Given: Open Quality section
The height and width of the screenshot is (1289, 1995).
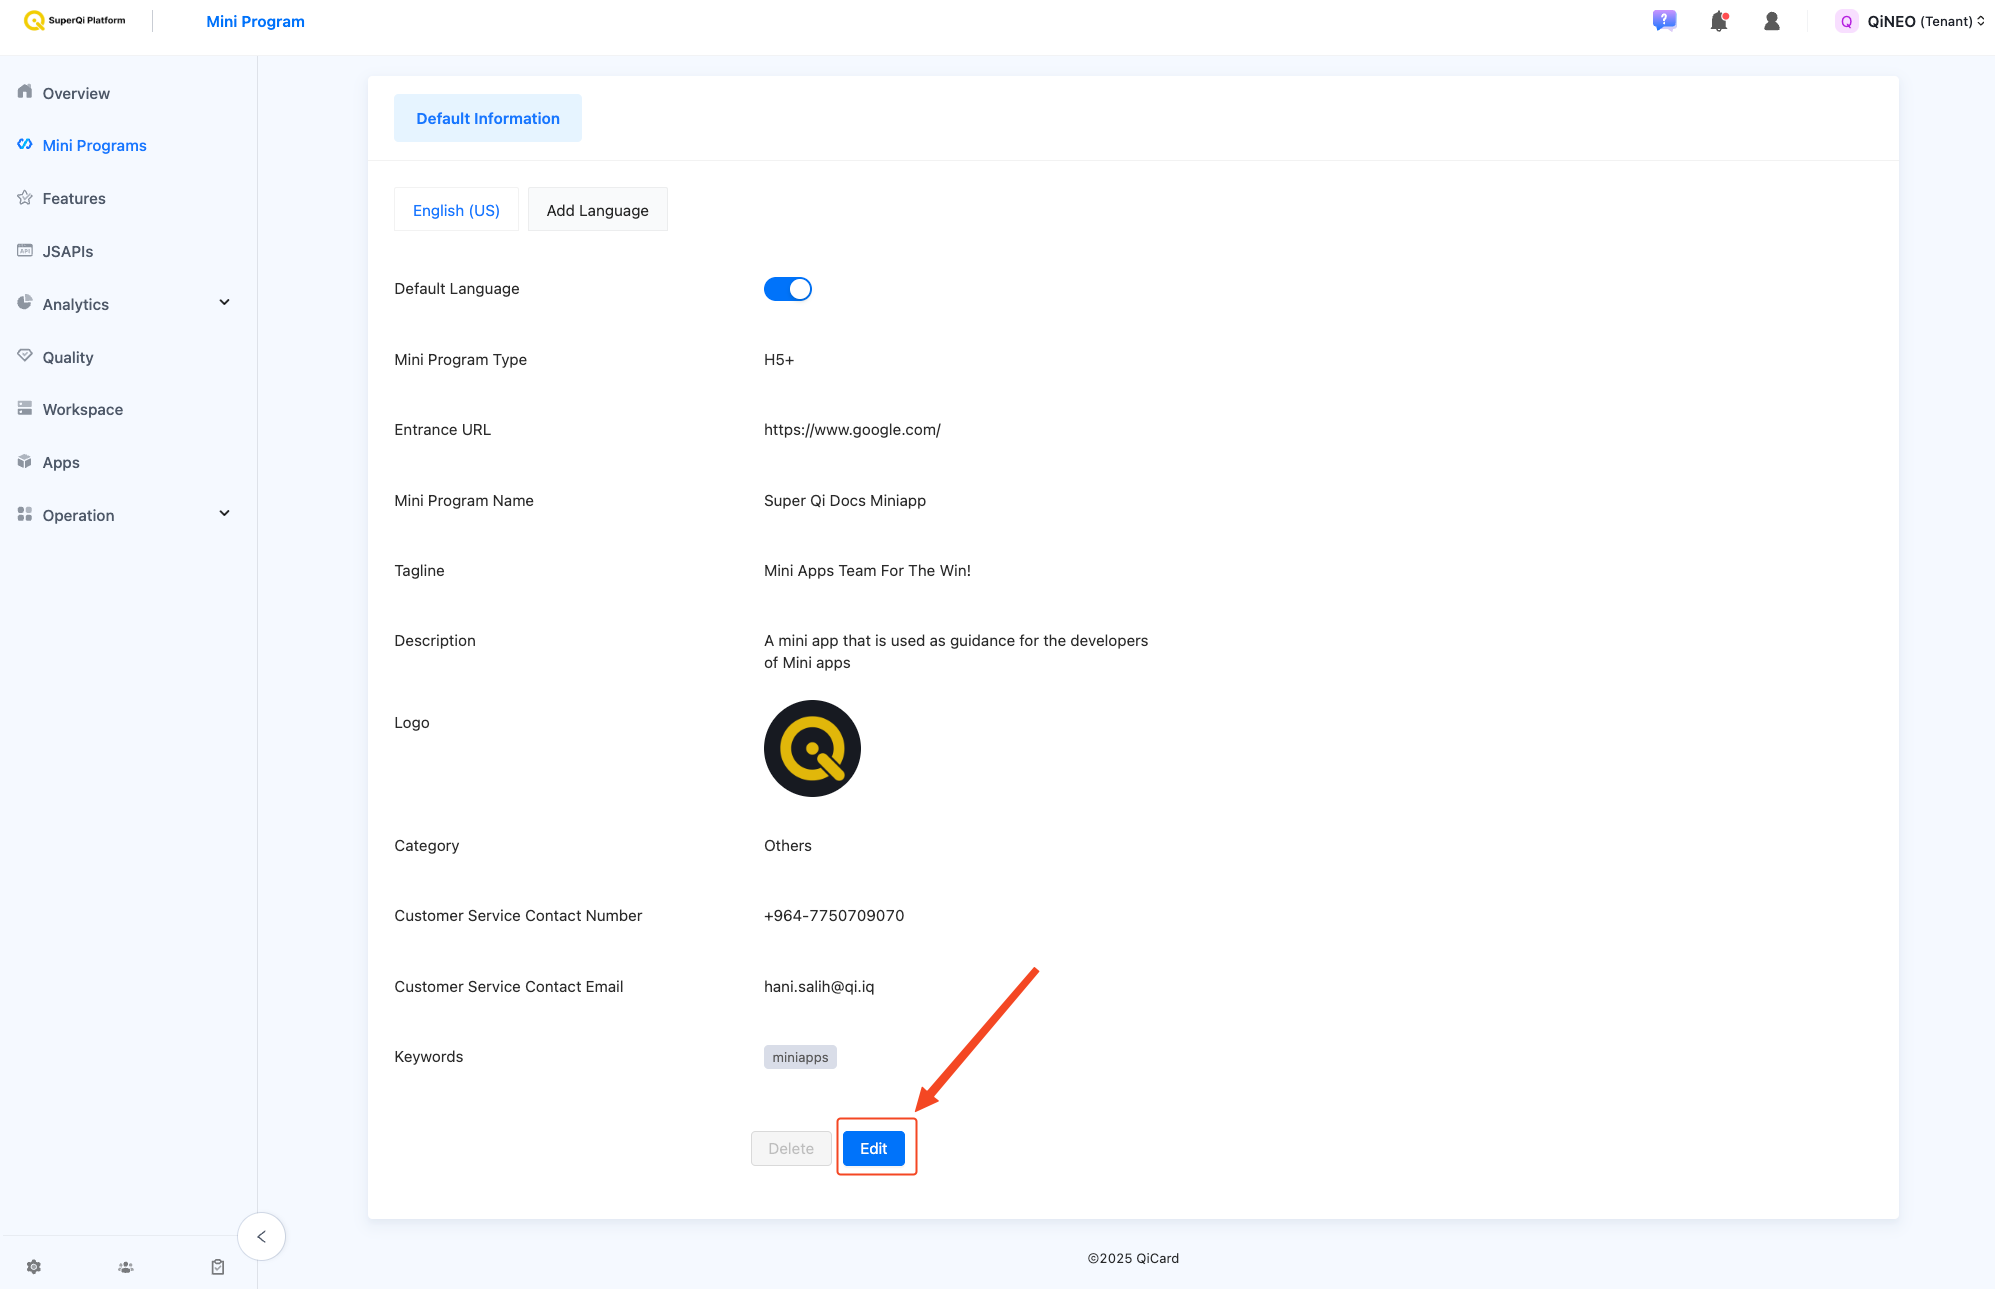Looking at the screenshot, I should 68,357.
